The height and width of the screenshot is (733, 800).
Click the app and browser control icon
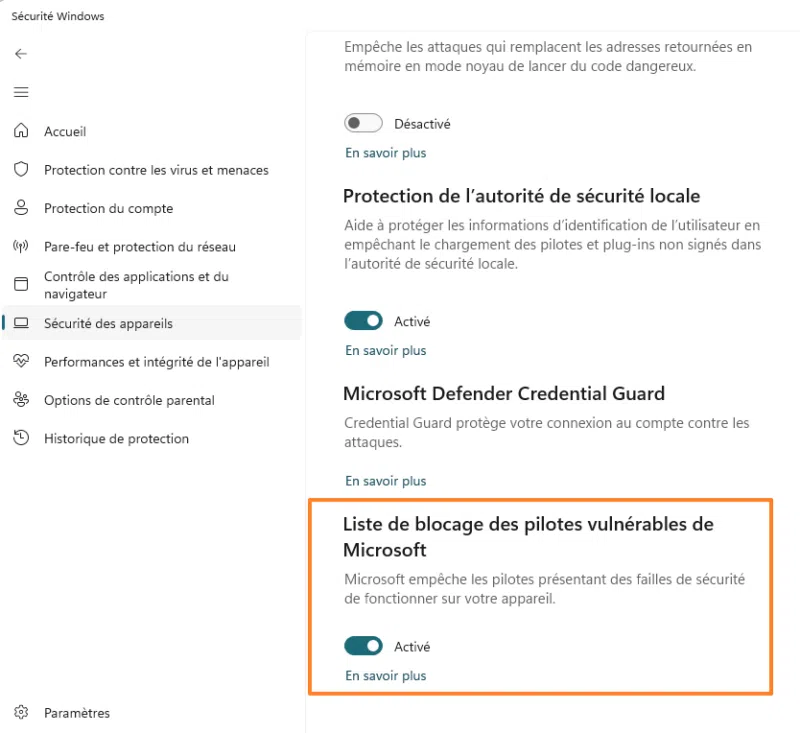click(x=21, y=285)
